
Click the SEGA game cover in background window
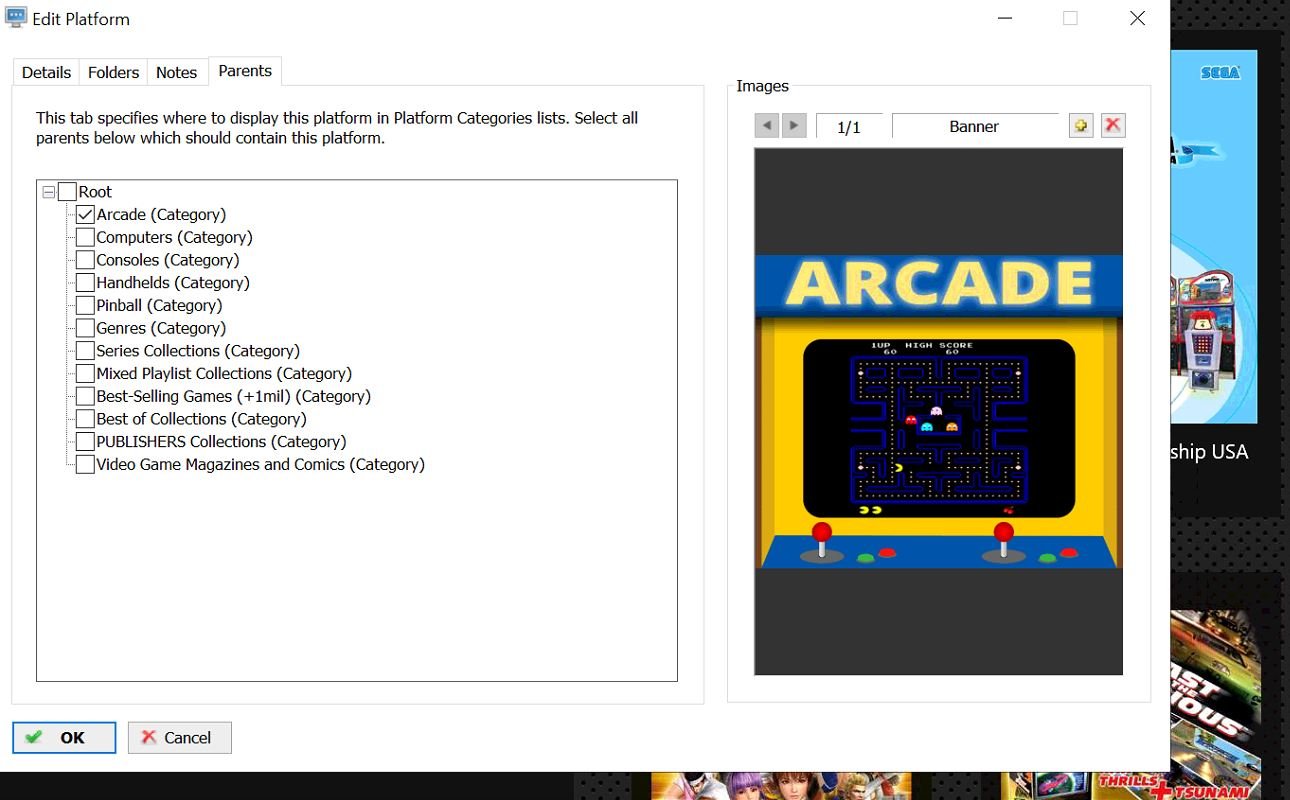coord(1214,237)
